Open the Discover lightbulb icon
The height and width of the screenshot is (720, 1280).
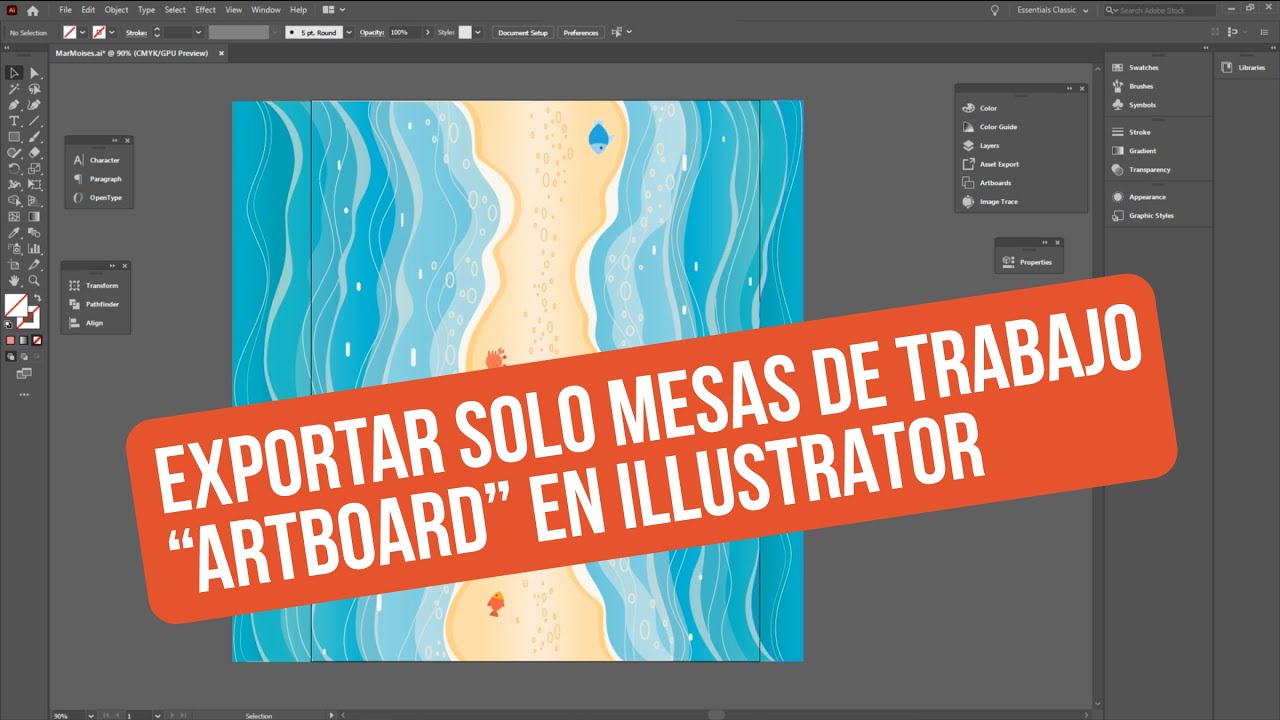[994, 10]
